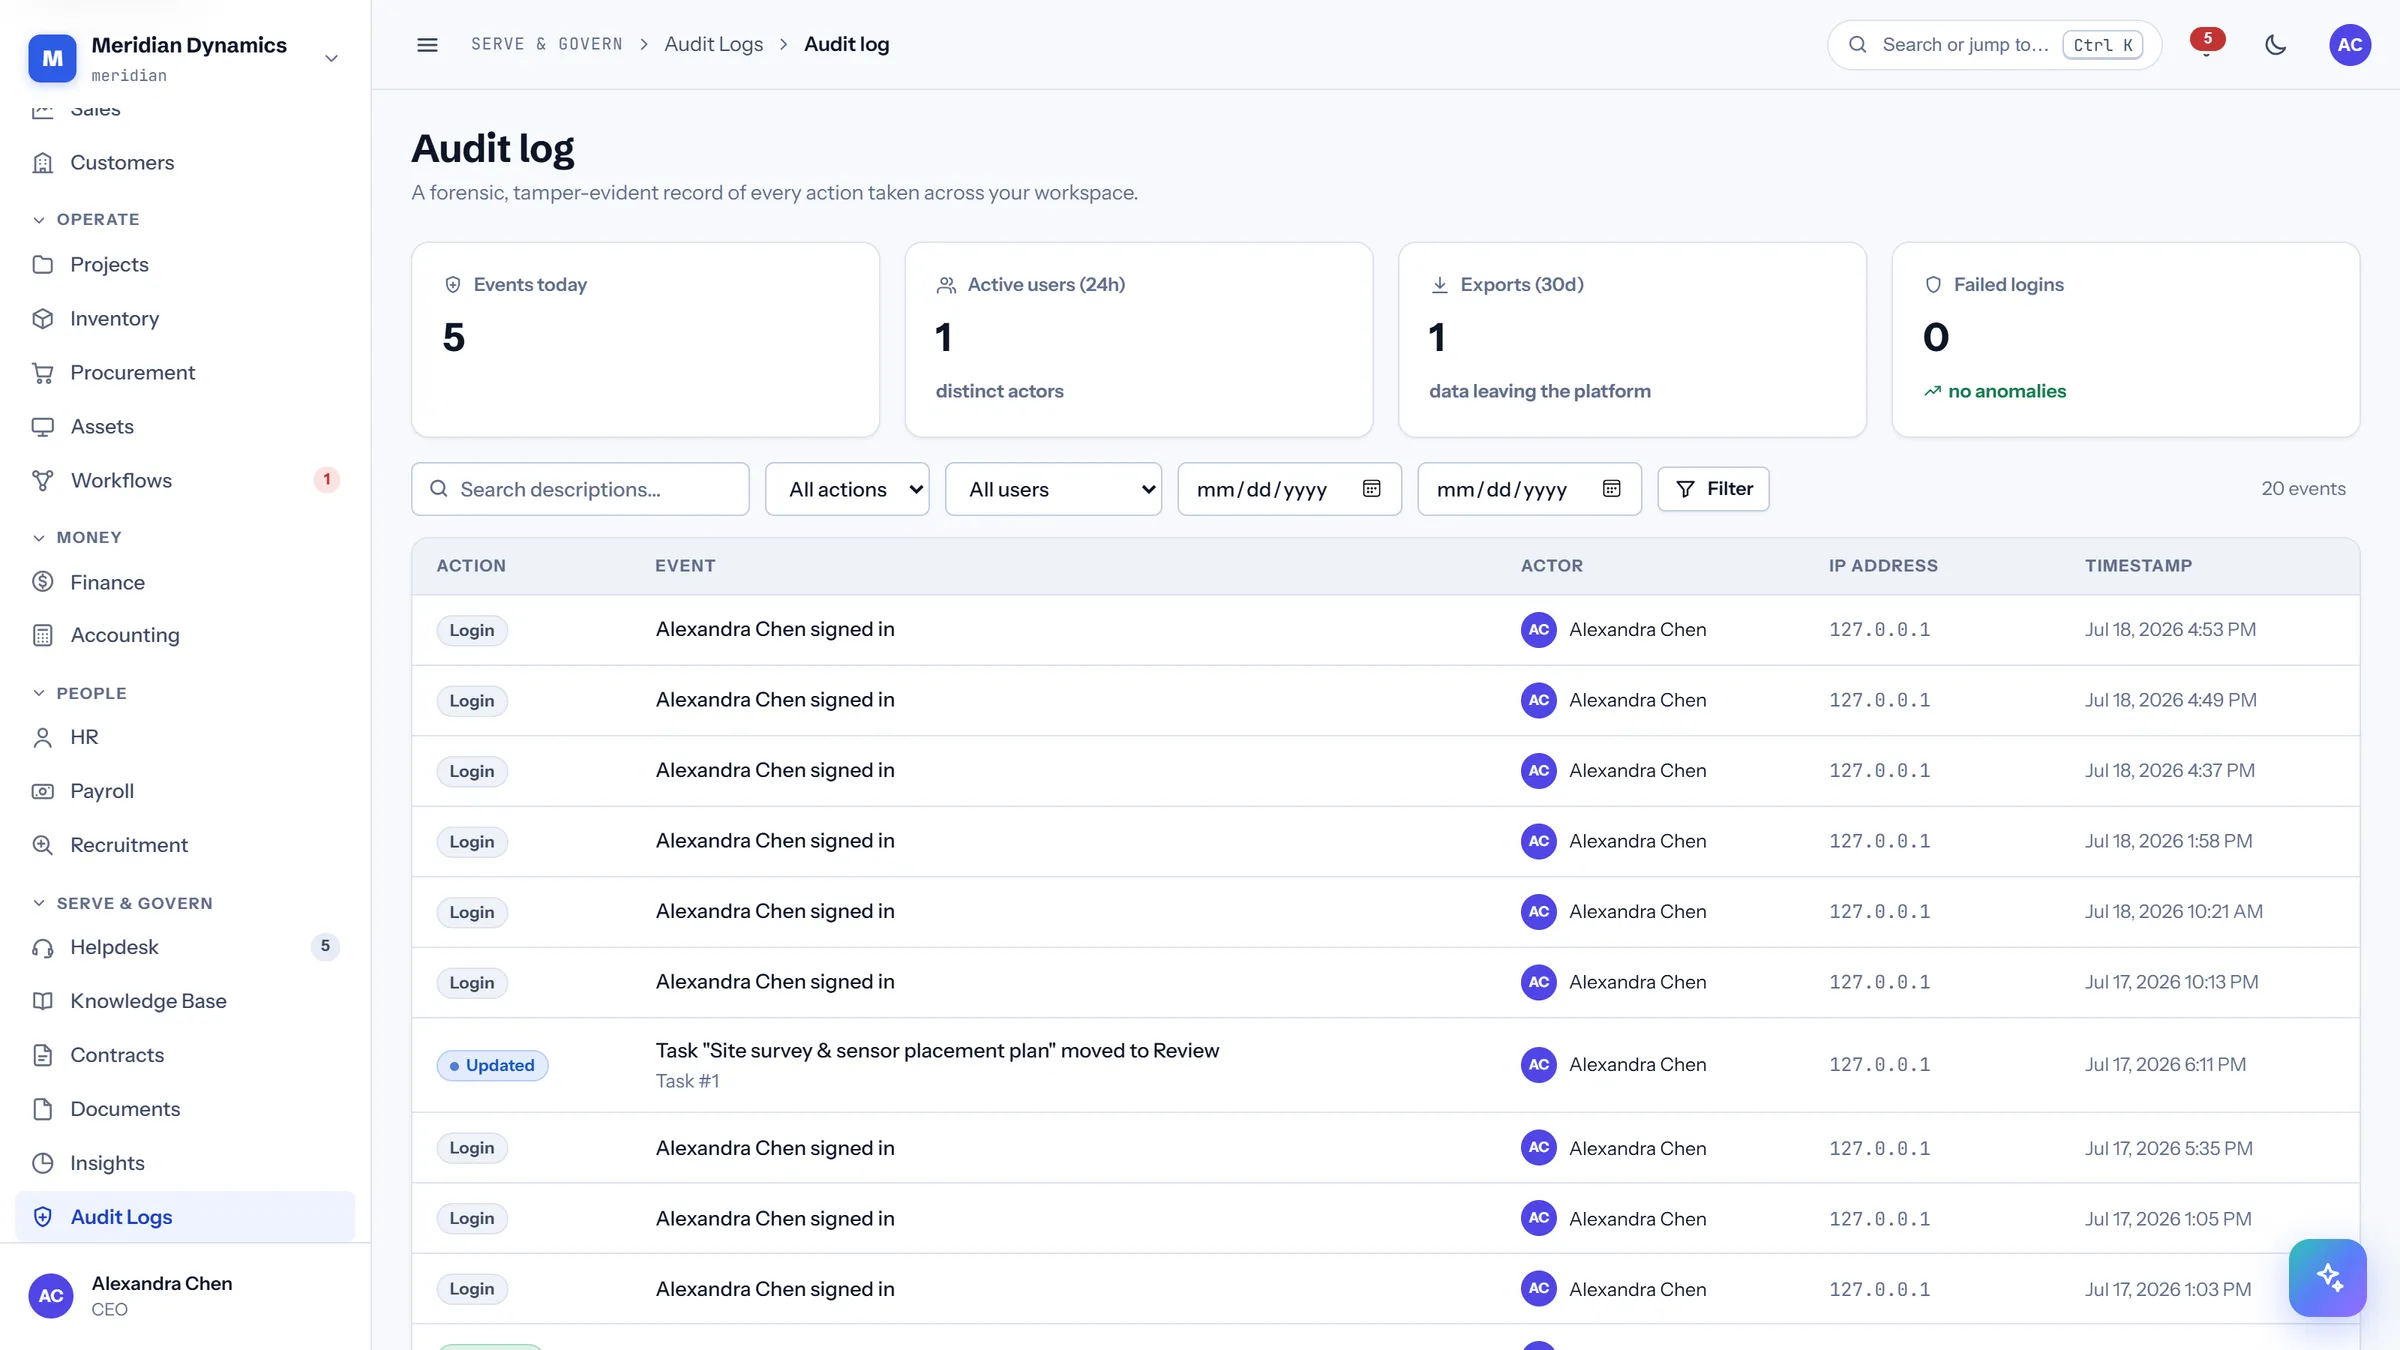The width and height of the screenshot is (2400, 1350).
Task: Open the Site survey task moved to Review event
Action: (937, 1050)
